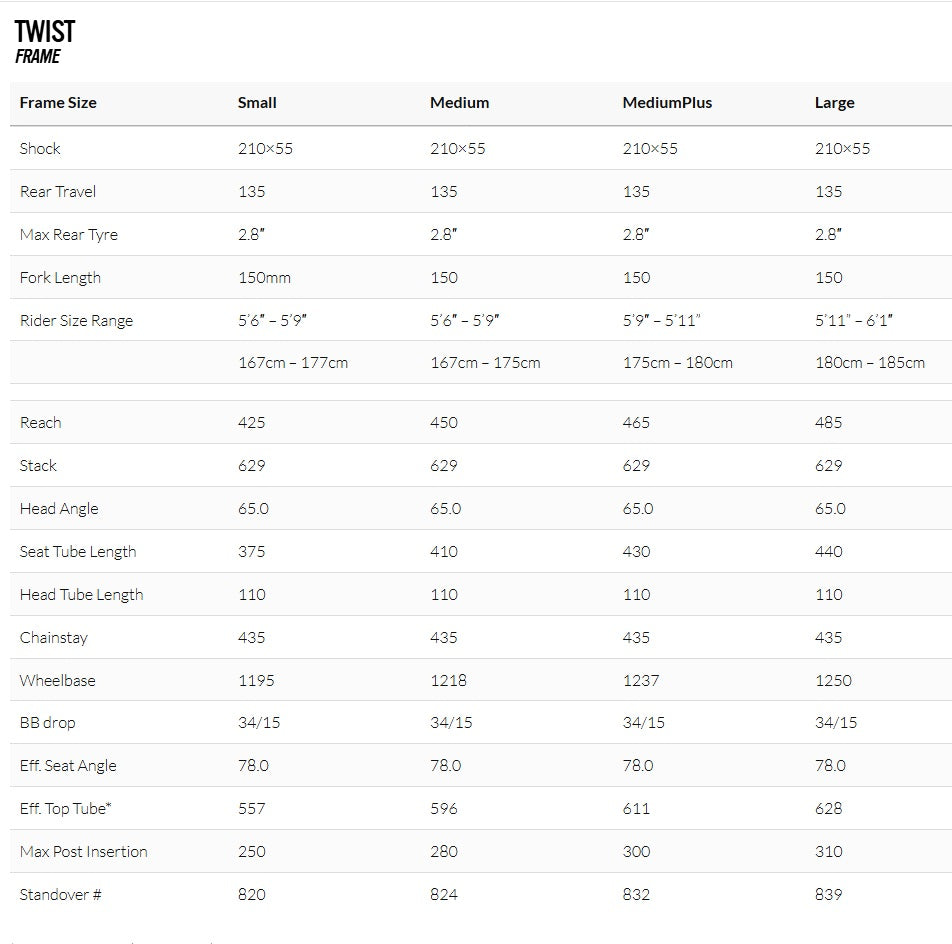Click the Frame Size header cell
The image size is (952, 944).
coord(58,103)
